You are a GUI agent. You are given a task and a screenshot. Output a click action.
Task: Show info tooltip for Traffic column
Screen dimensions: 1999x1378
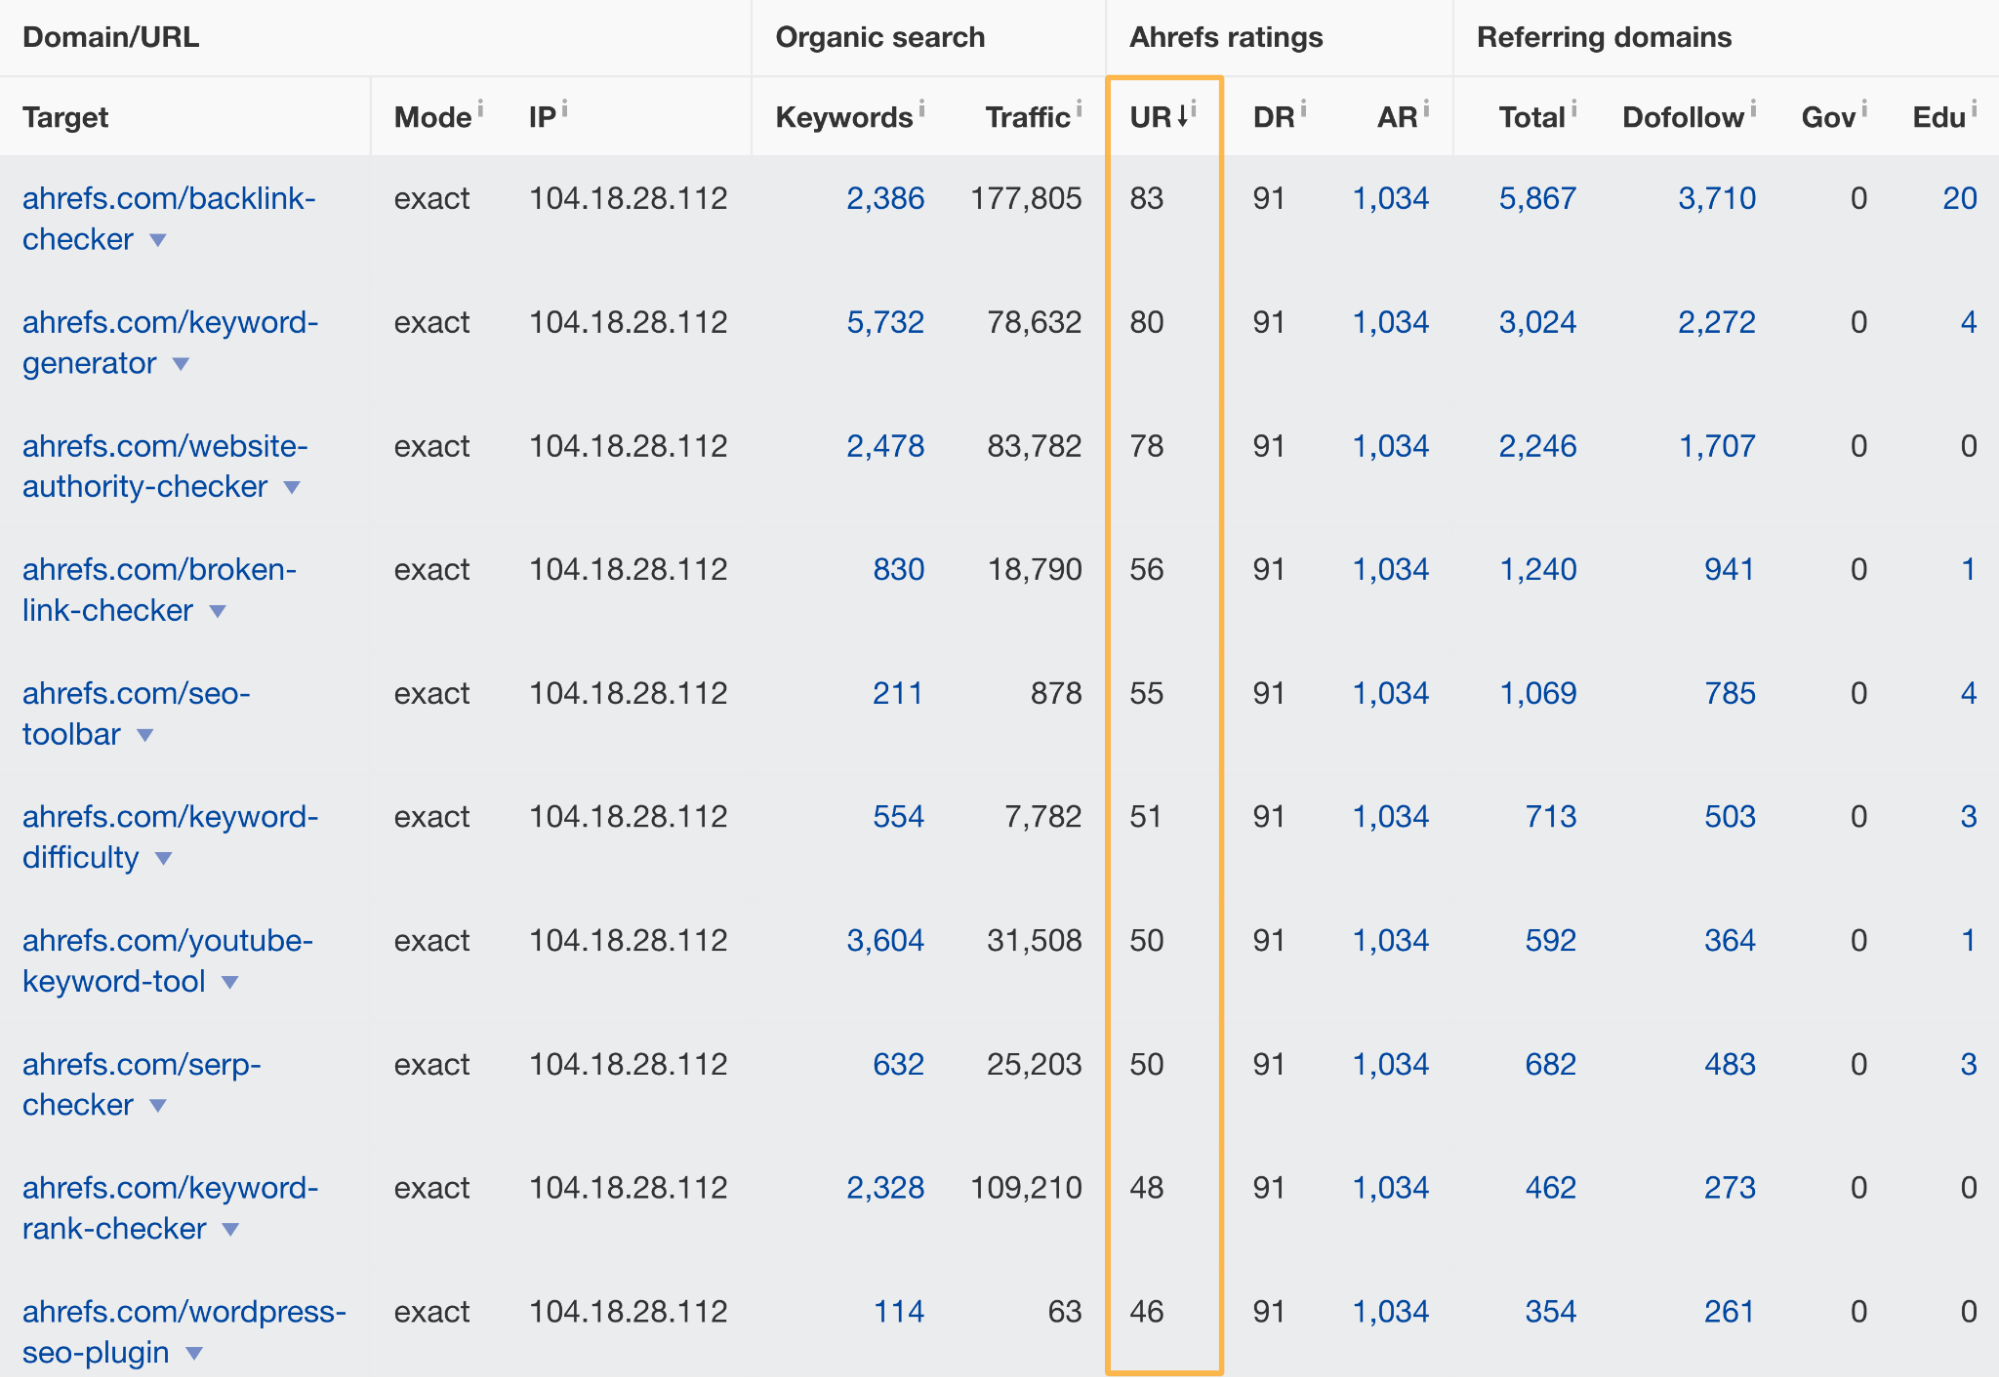(1079, 107)
